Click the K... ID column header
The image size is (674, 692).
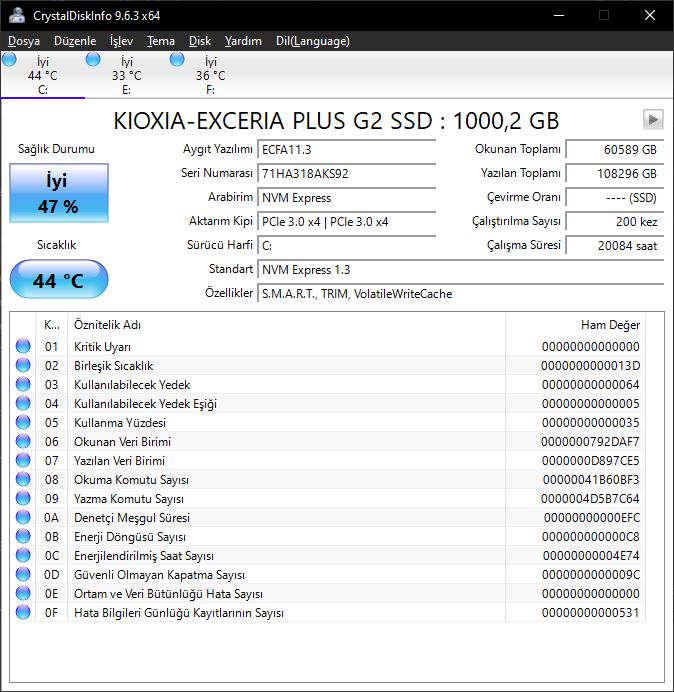click(52, 325)
